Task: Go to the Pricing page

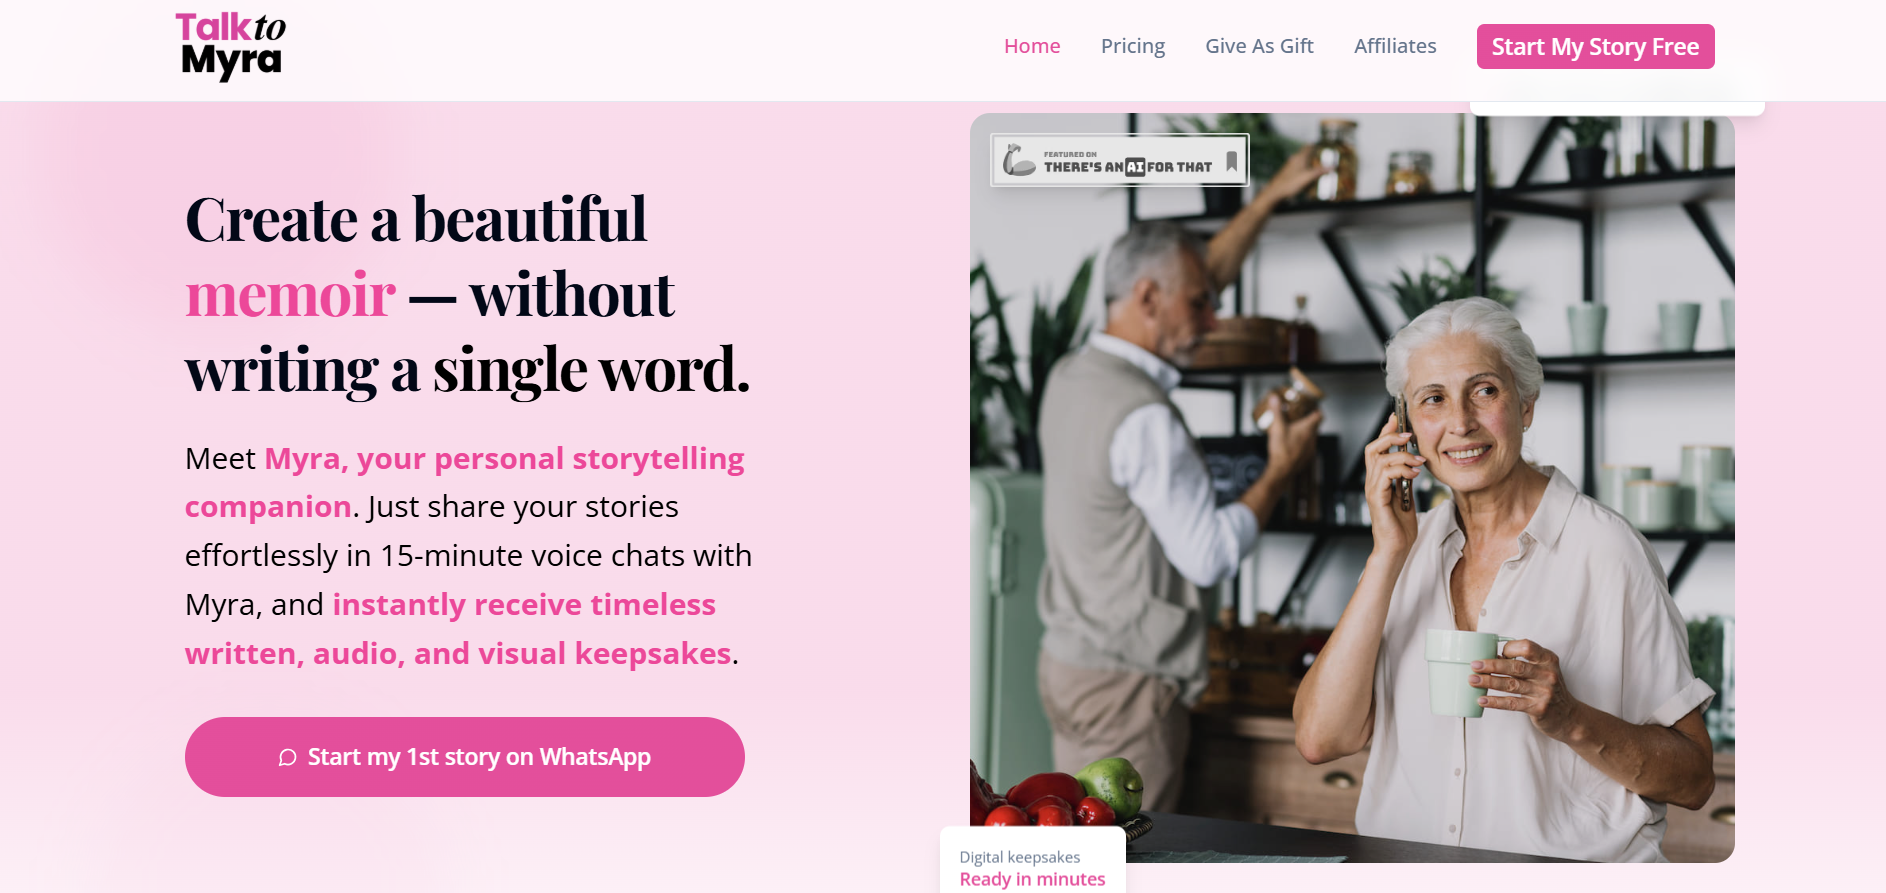Action: [1133, 46]
